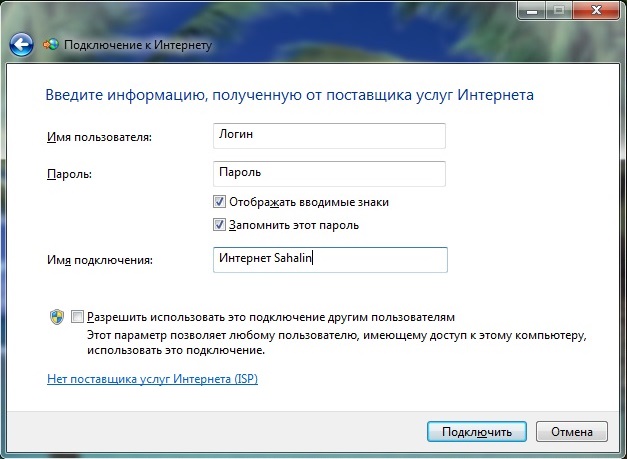This screenshot has height=459, width=627.
Task: Minimize the connection wizard window
Action: 532,10
